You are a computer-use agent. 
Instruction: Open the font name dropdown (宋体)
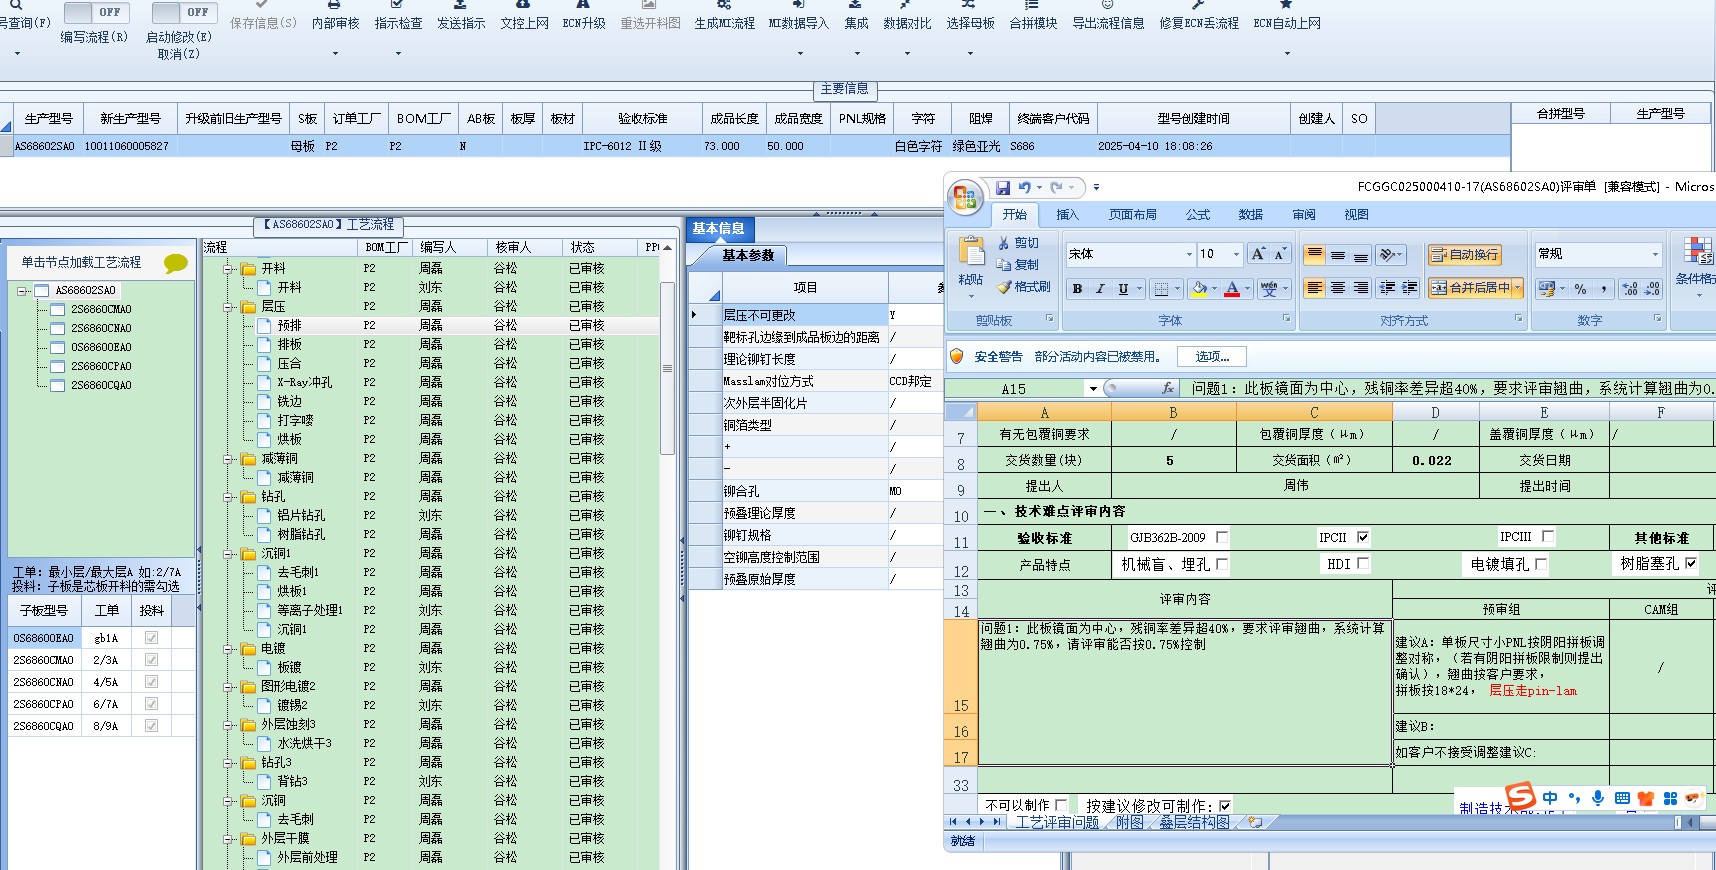[1189, 254]
